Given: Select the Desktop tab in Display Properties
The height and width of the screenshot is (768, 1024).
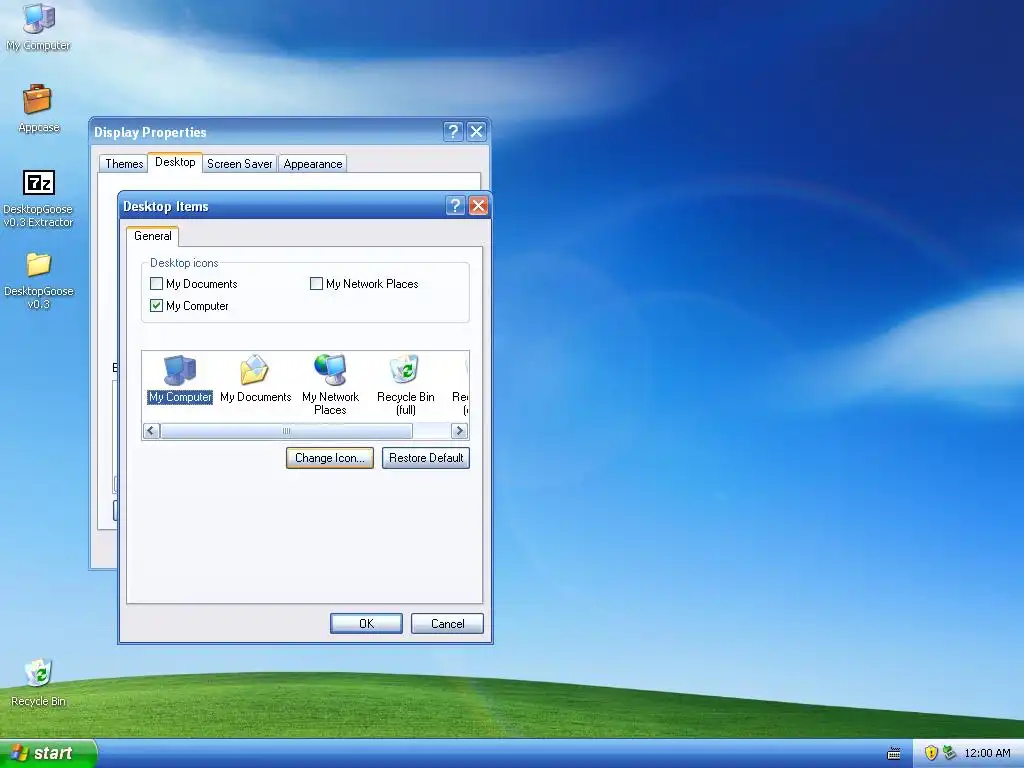Looking at the screenshot, I should [x=175, y=162].
